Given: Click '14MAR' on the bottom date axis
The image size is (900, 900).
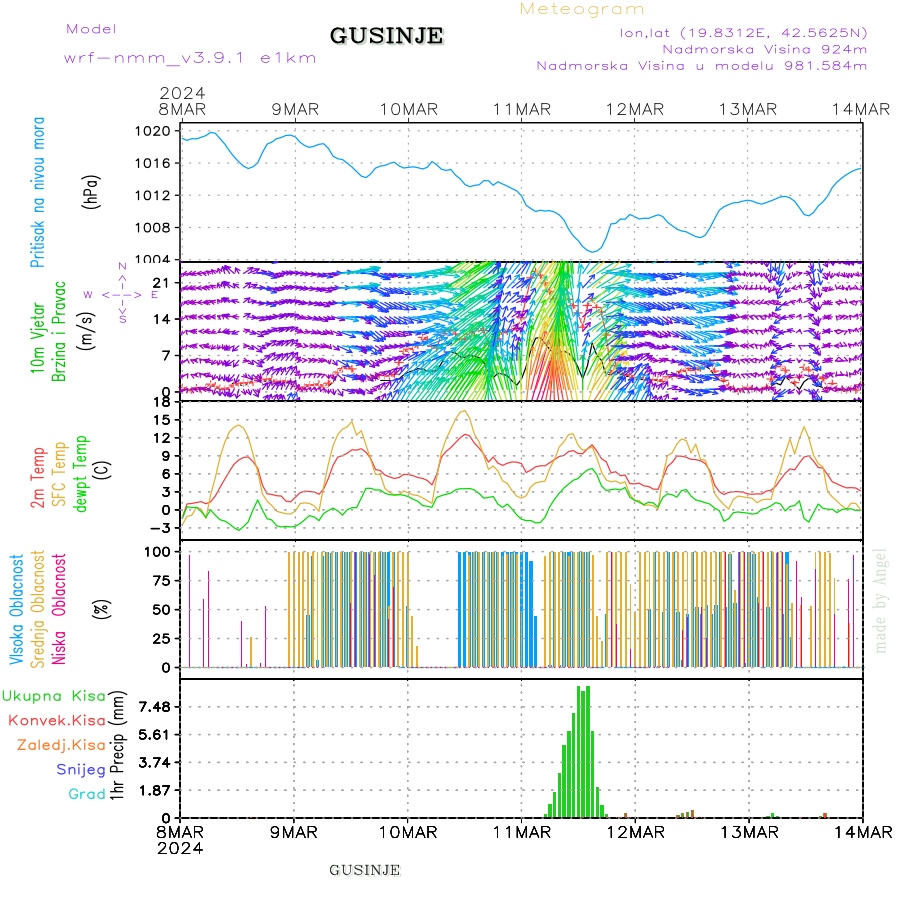Looking at the screenshot, I should coord(863,832).
